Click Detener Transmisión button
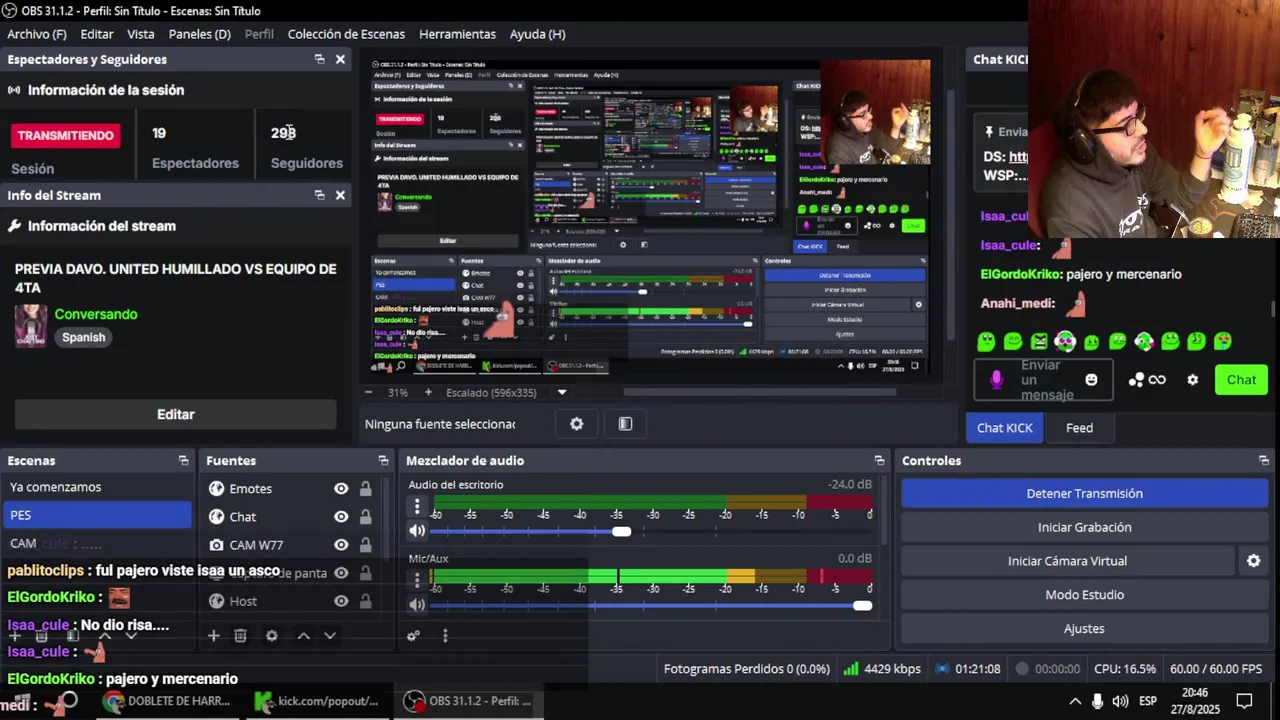1280x720 pixels. pyautogui.click(x=1084, y=493)
